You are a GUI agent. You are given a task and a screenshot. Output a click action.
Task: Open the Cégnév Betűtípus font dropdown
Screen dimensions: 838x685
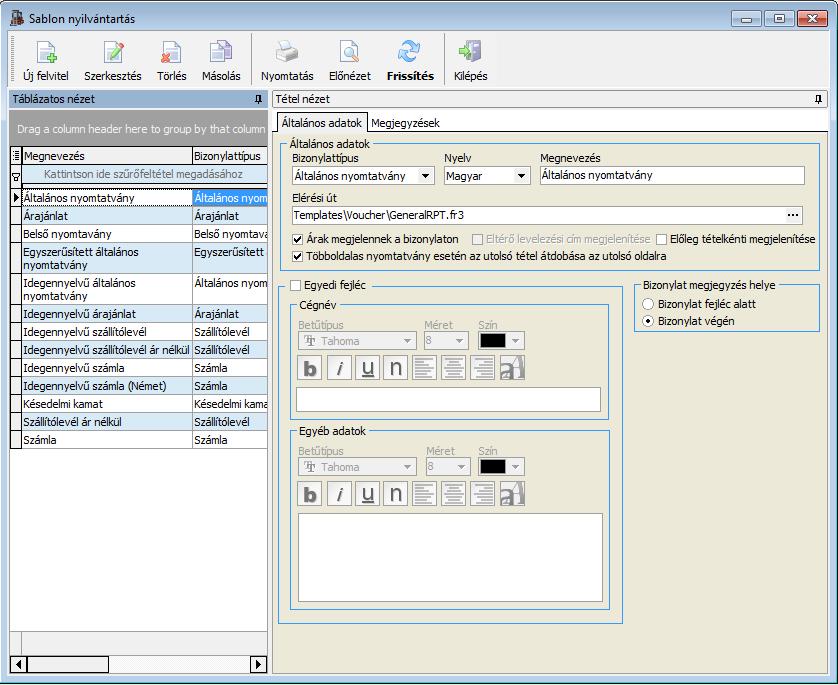[407, 341]
